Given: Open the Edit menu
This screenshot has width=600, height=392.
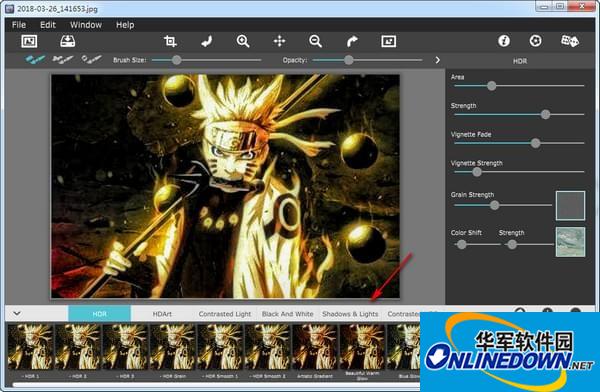Looking at the screenshot, I should [x=48, y=25].
